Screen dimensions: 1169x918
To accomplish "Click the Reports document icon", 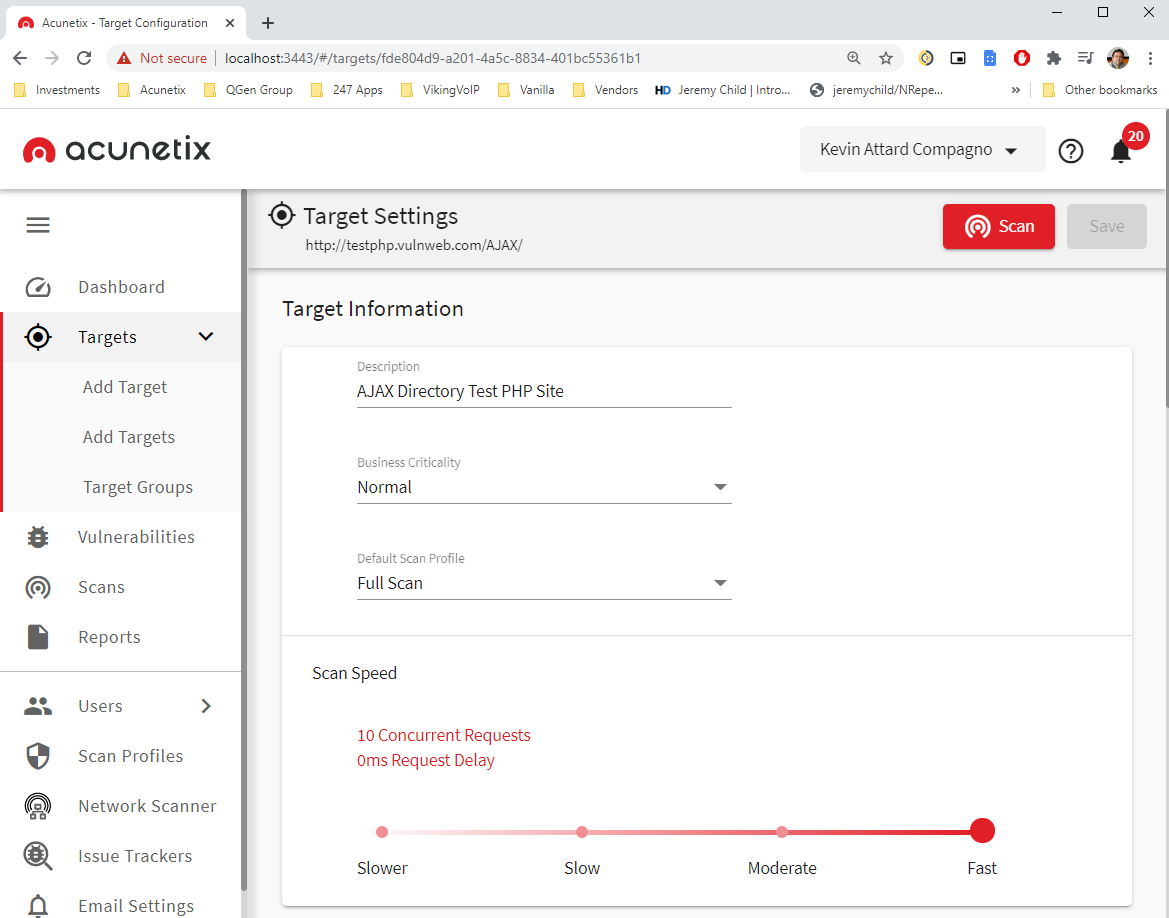I will coord(38,637).
